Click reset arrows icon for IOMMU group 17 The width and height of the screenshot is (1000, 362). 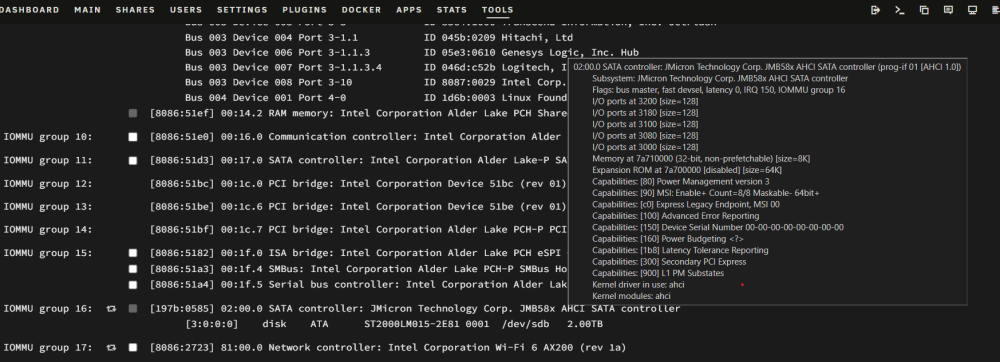(x=112, y=348)
